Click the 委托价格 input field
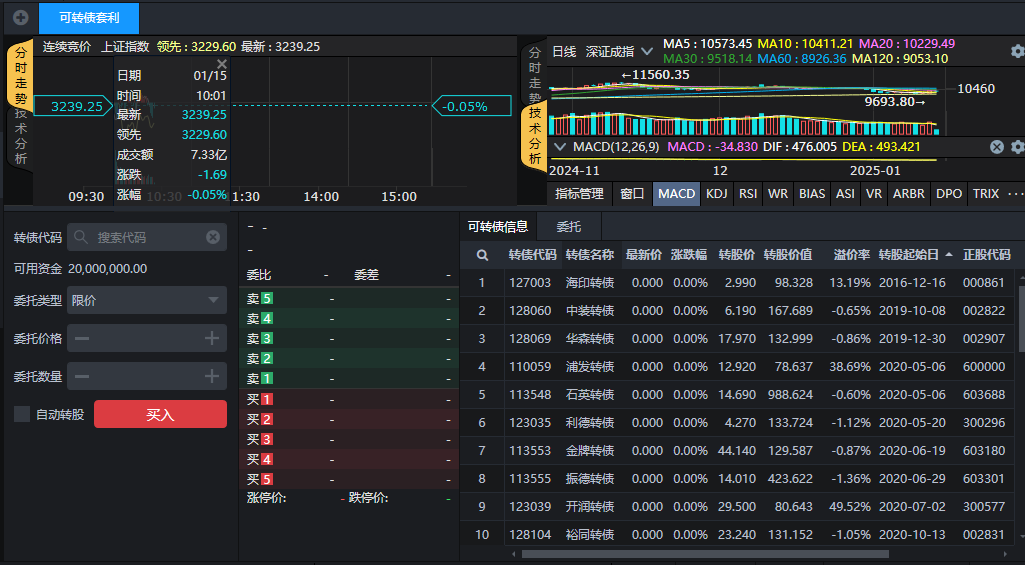Image resolution: width=1025 pixels, height=565 pixels. pyautogui.click(x=147, y=338)
